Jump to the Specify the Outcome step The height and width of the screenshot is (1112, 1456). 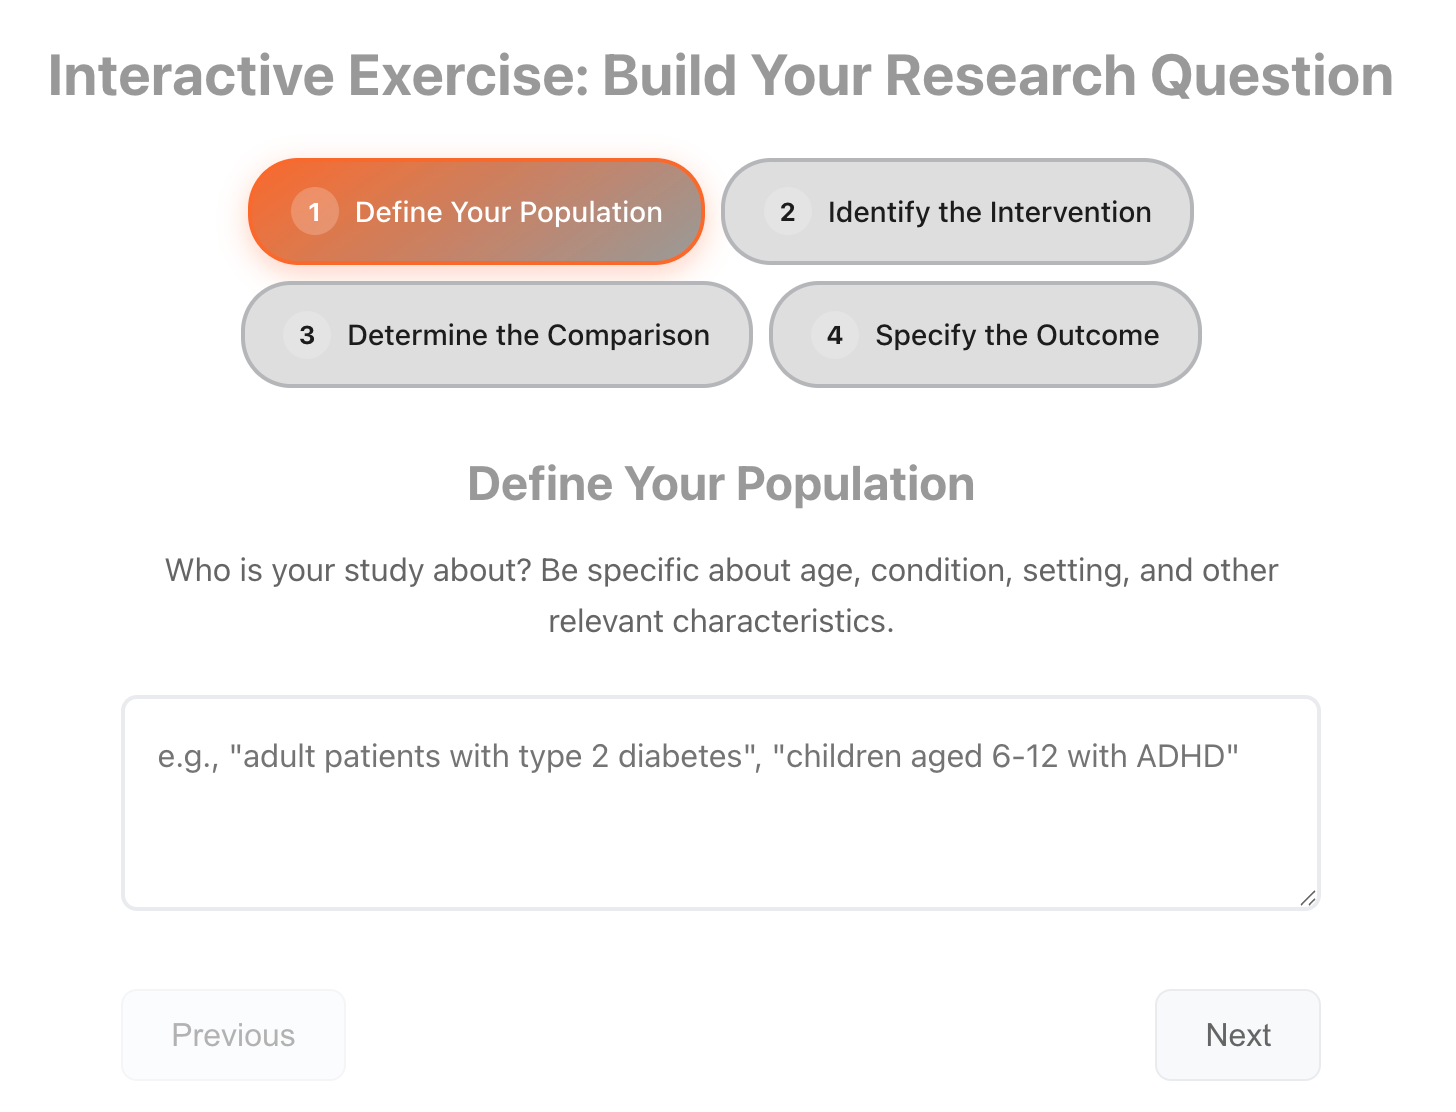985,335
